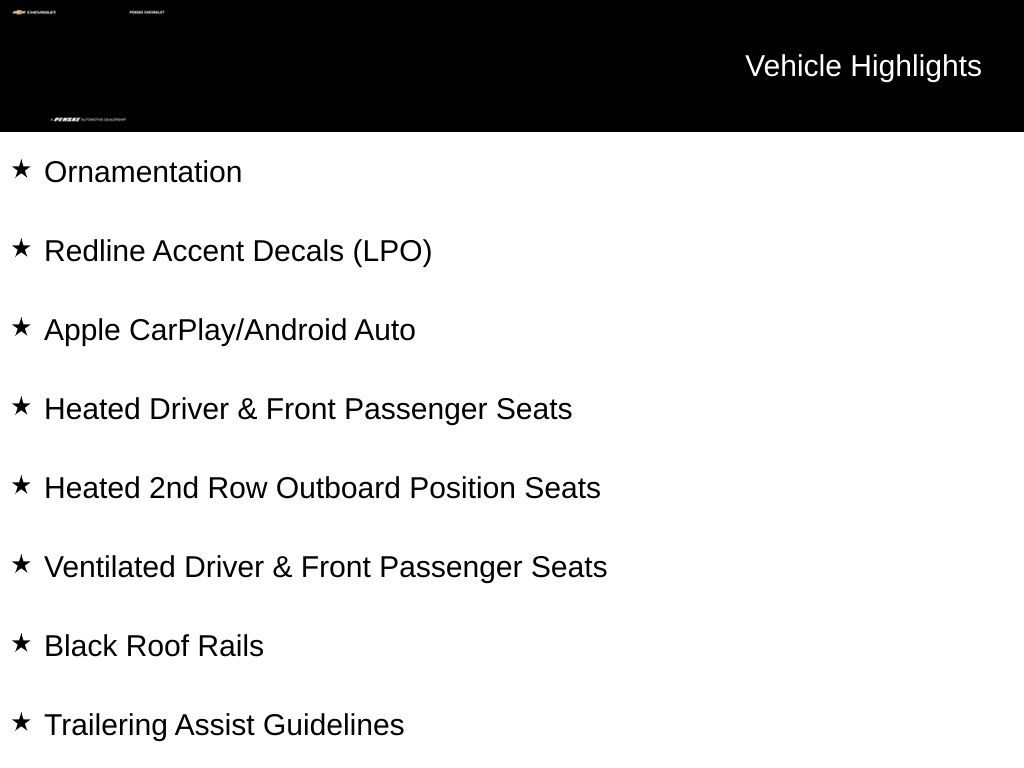Click the star beside Ornamentation
This screenshot has height=768, width=1024.
[x=22, y=169]
